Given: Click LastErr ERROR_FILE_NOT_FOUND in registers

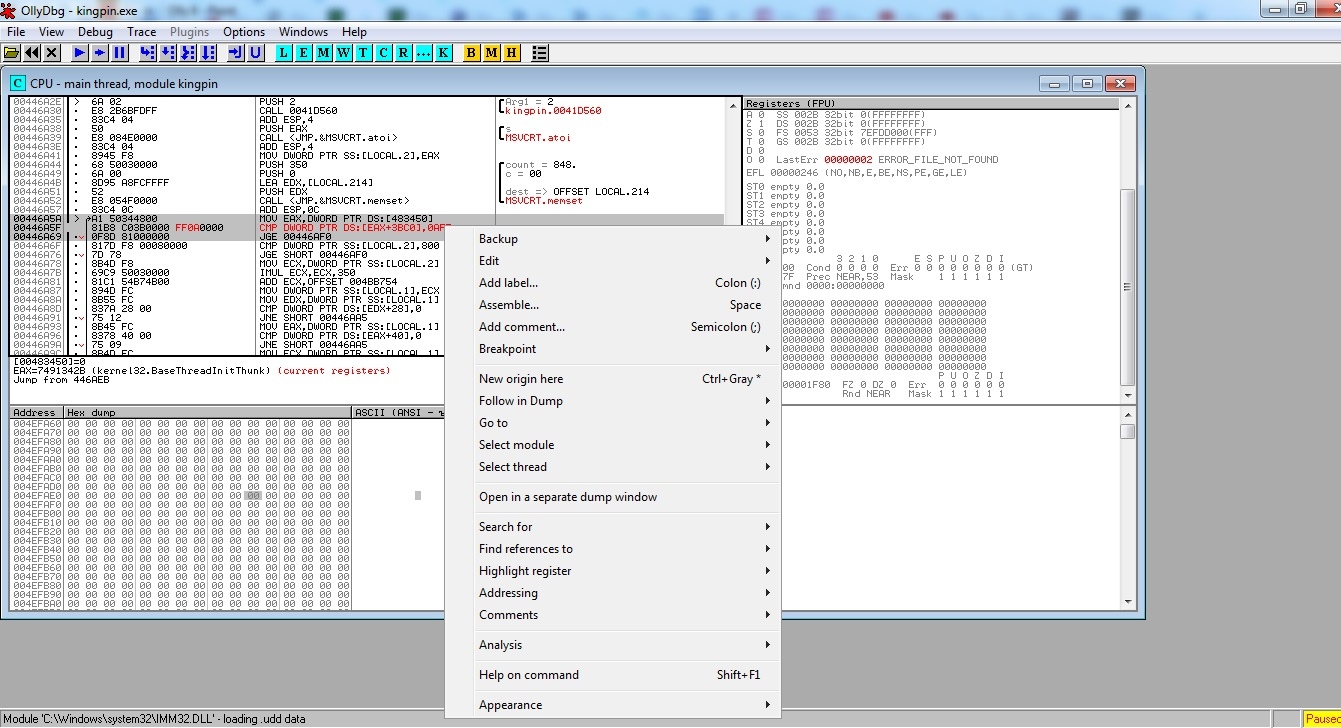Looking at the screenshot, I should point(887,159).
